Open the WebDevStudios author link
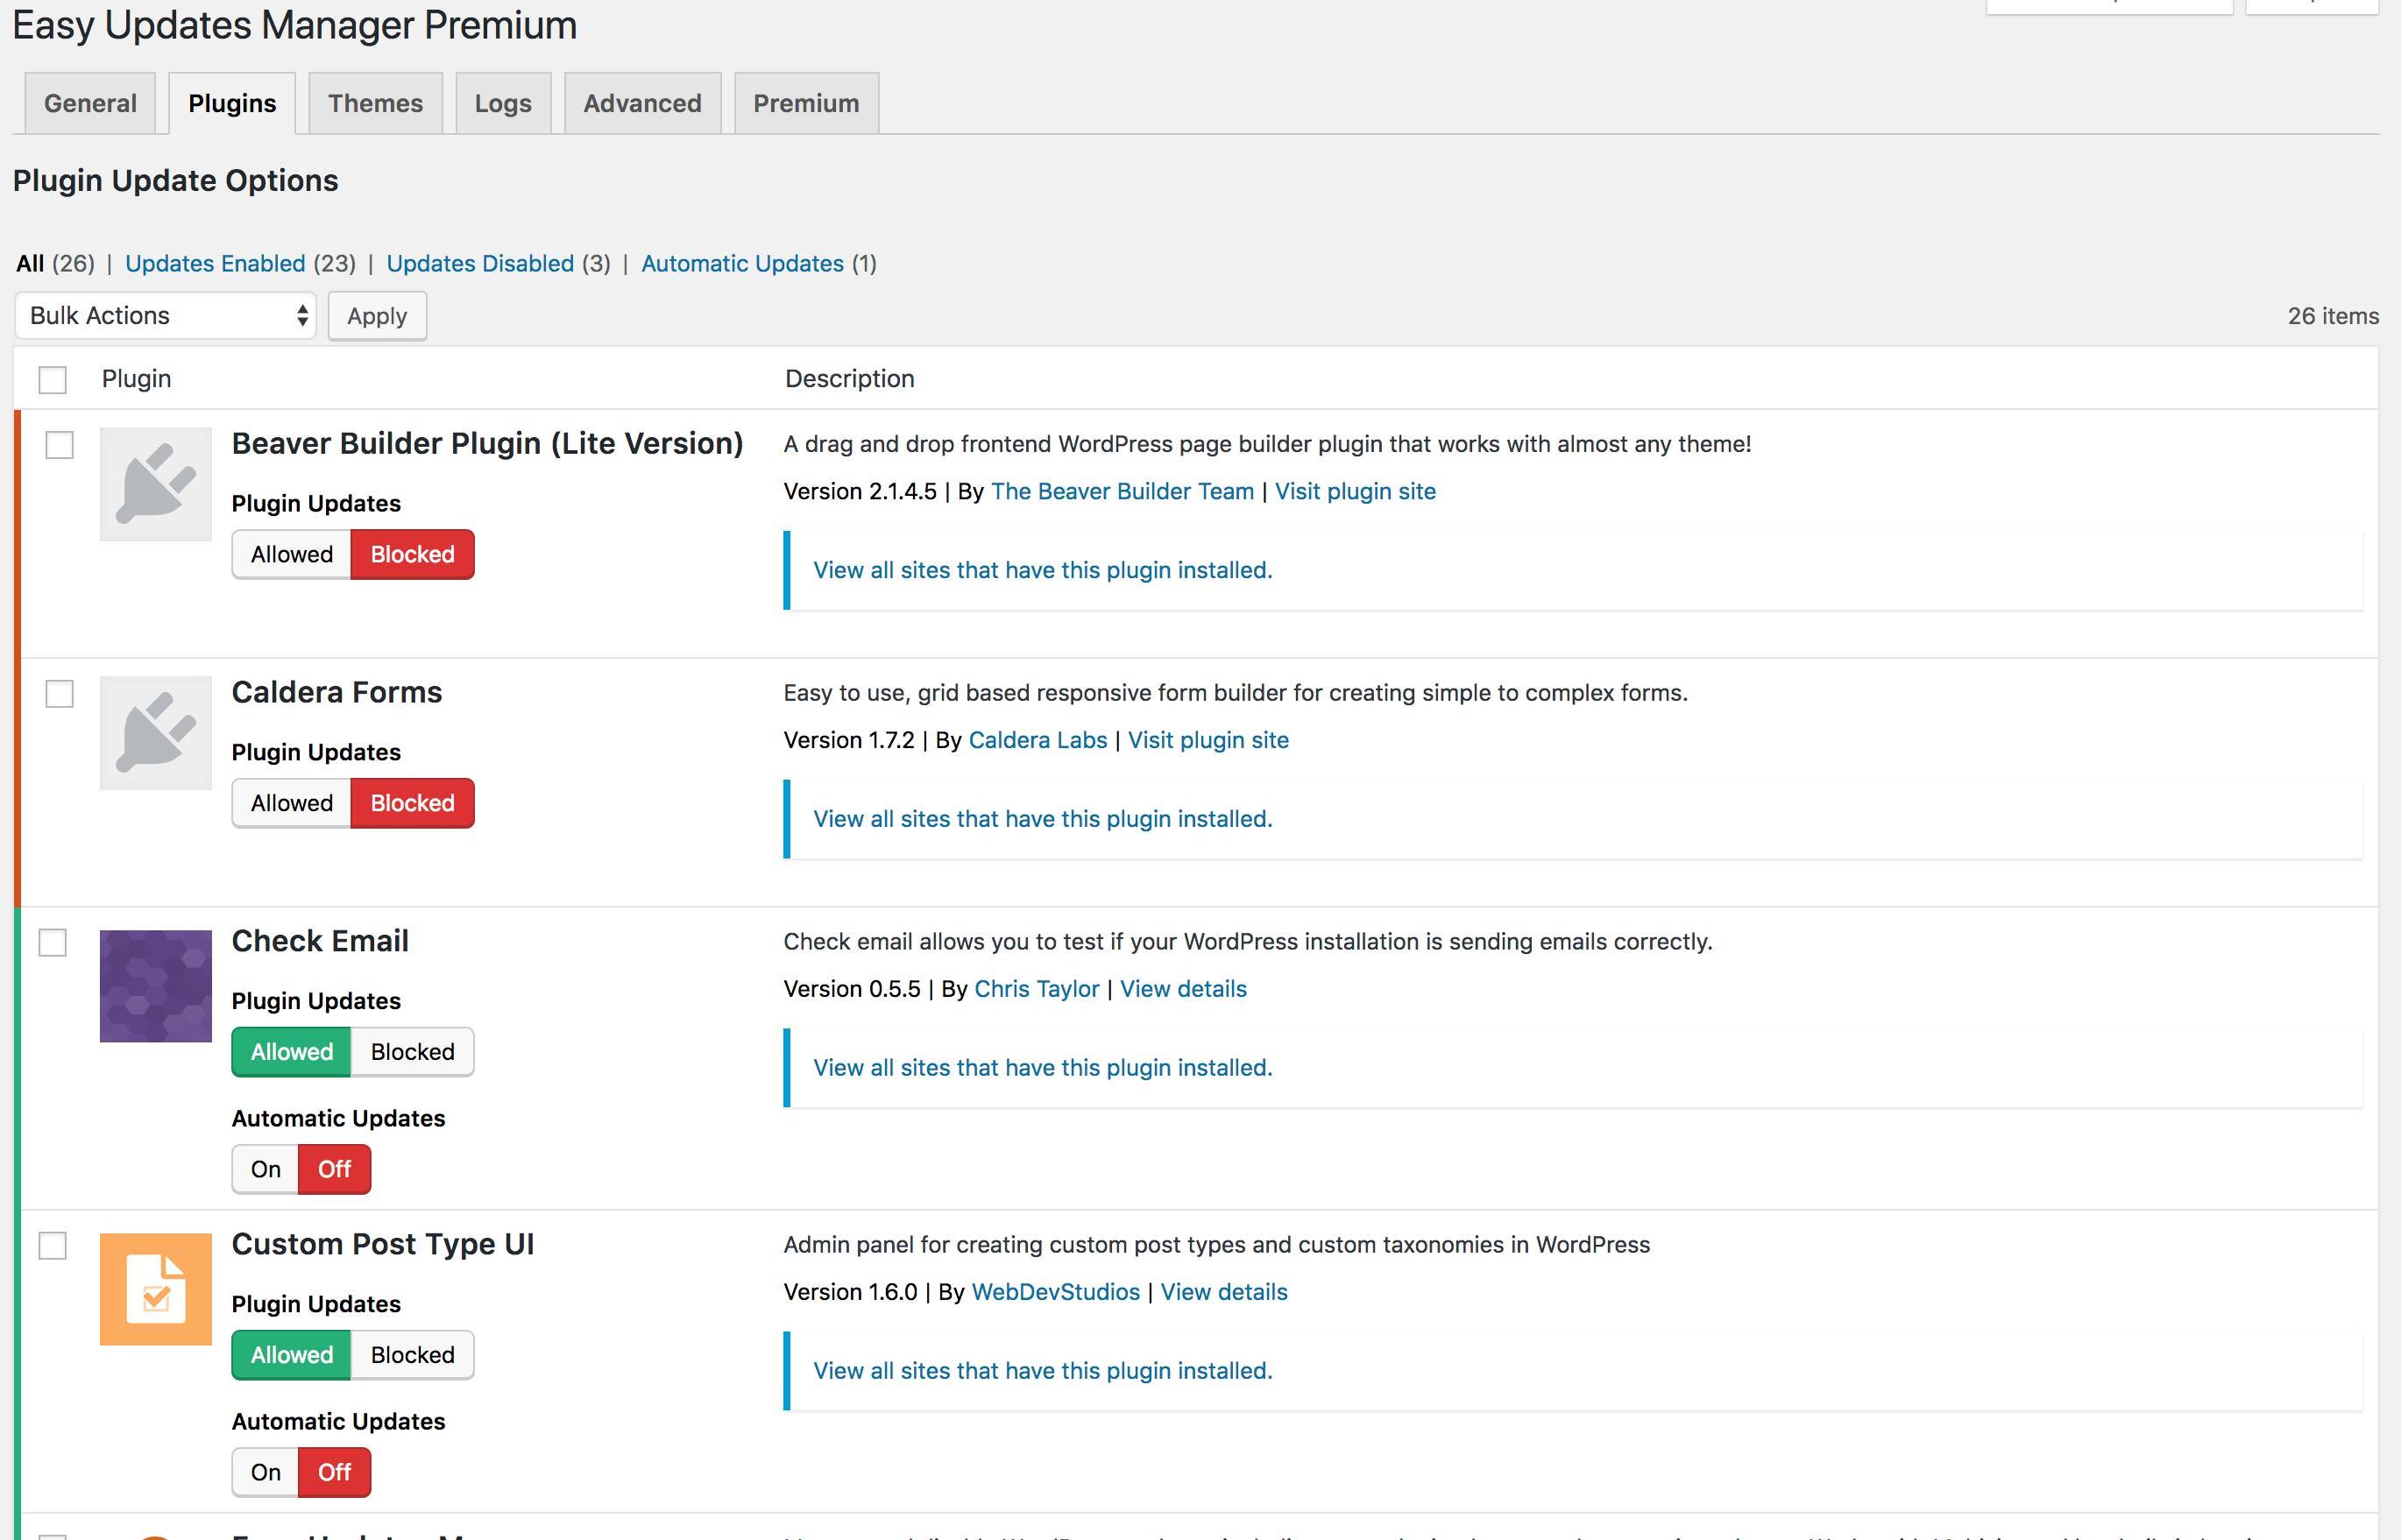 [1055, 1292]
